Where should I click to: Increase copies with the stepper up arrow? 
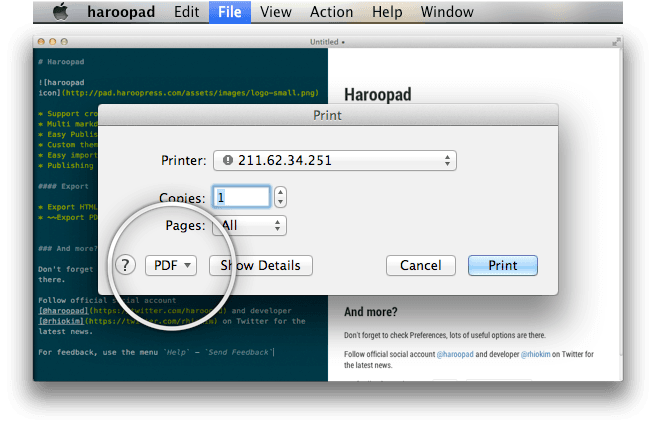[x=279, y=191]
